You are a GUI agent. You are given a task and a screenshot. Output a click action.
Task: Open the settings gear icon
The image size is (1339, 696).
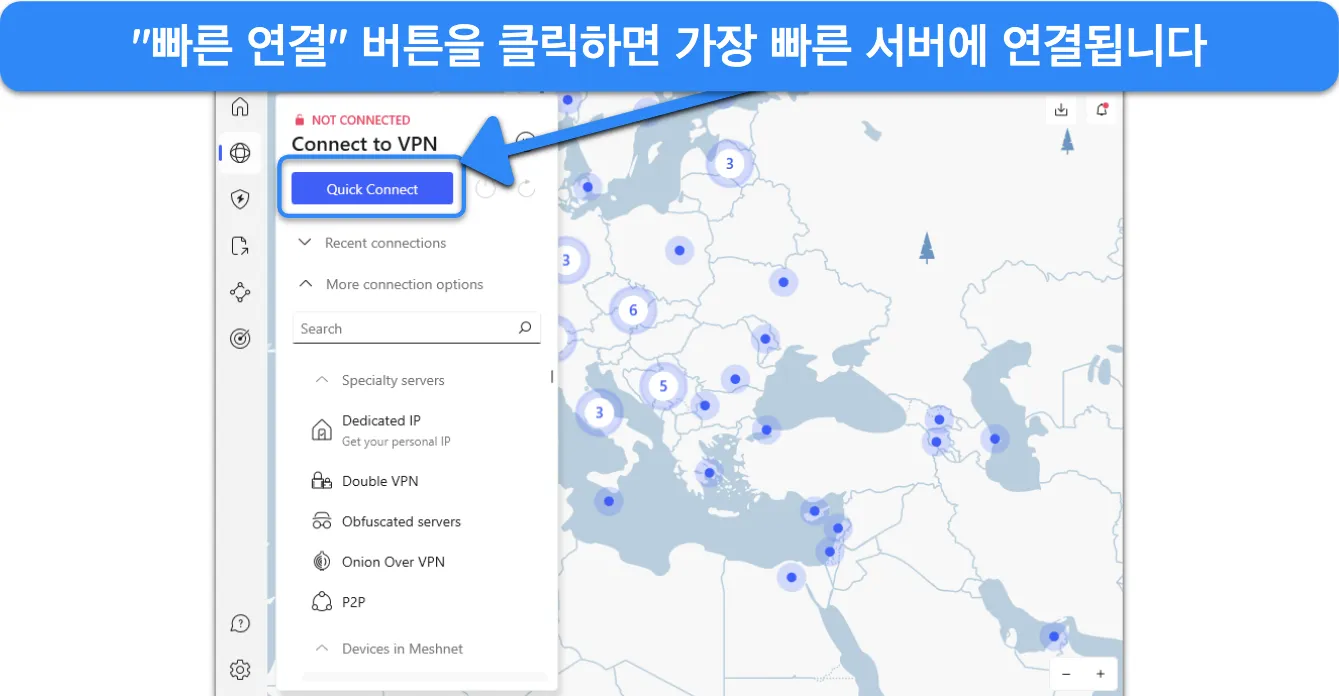[x=240, y=670]
